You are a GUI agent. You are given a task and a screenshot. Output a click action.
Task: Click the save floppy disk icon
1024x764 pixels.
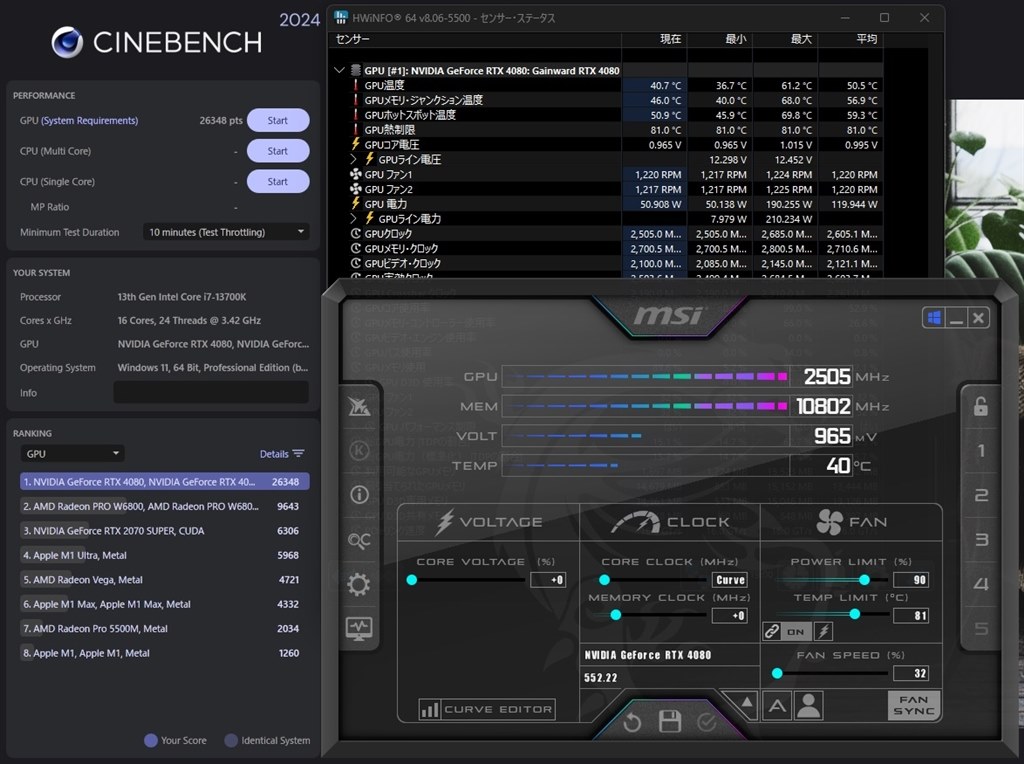click(x=670, y=722)
